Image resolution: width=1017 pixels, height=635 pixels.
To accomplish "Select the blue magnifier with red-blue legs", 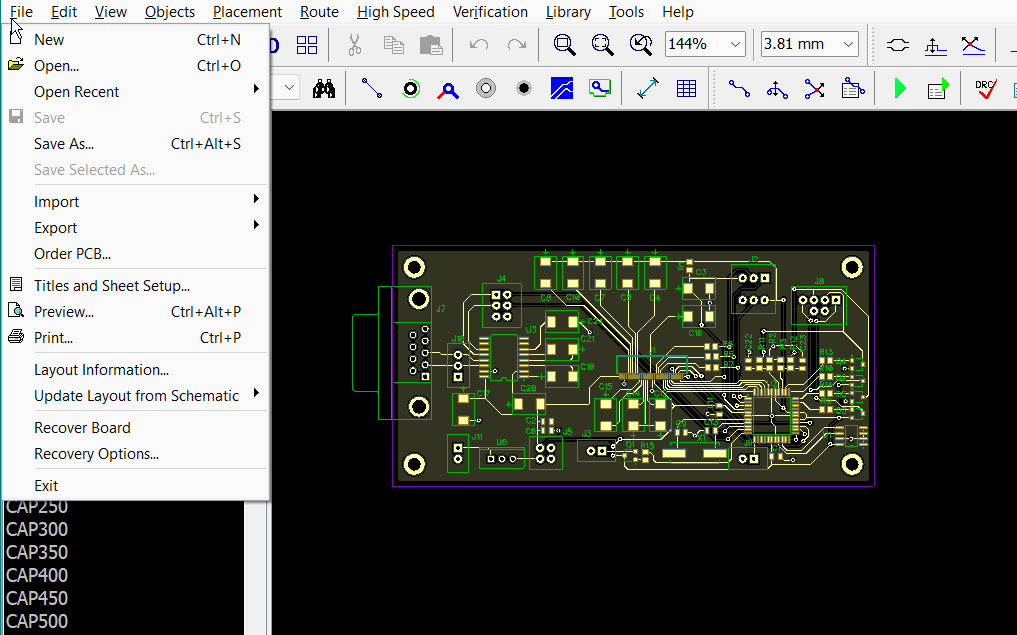I will [x=448, y=90].
